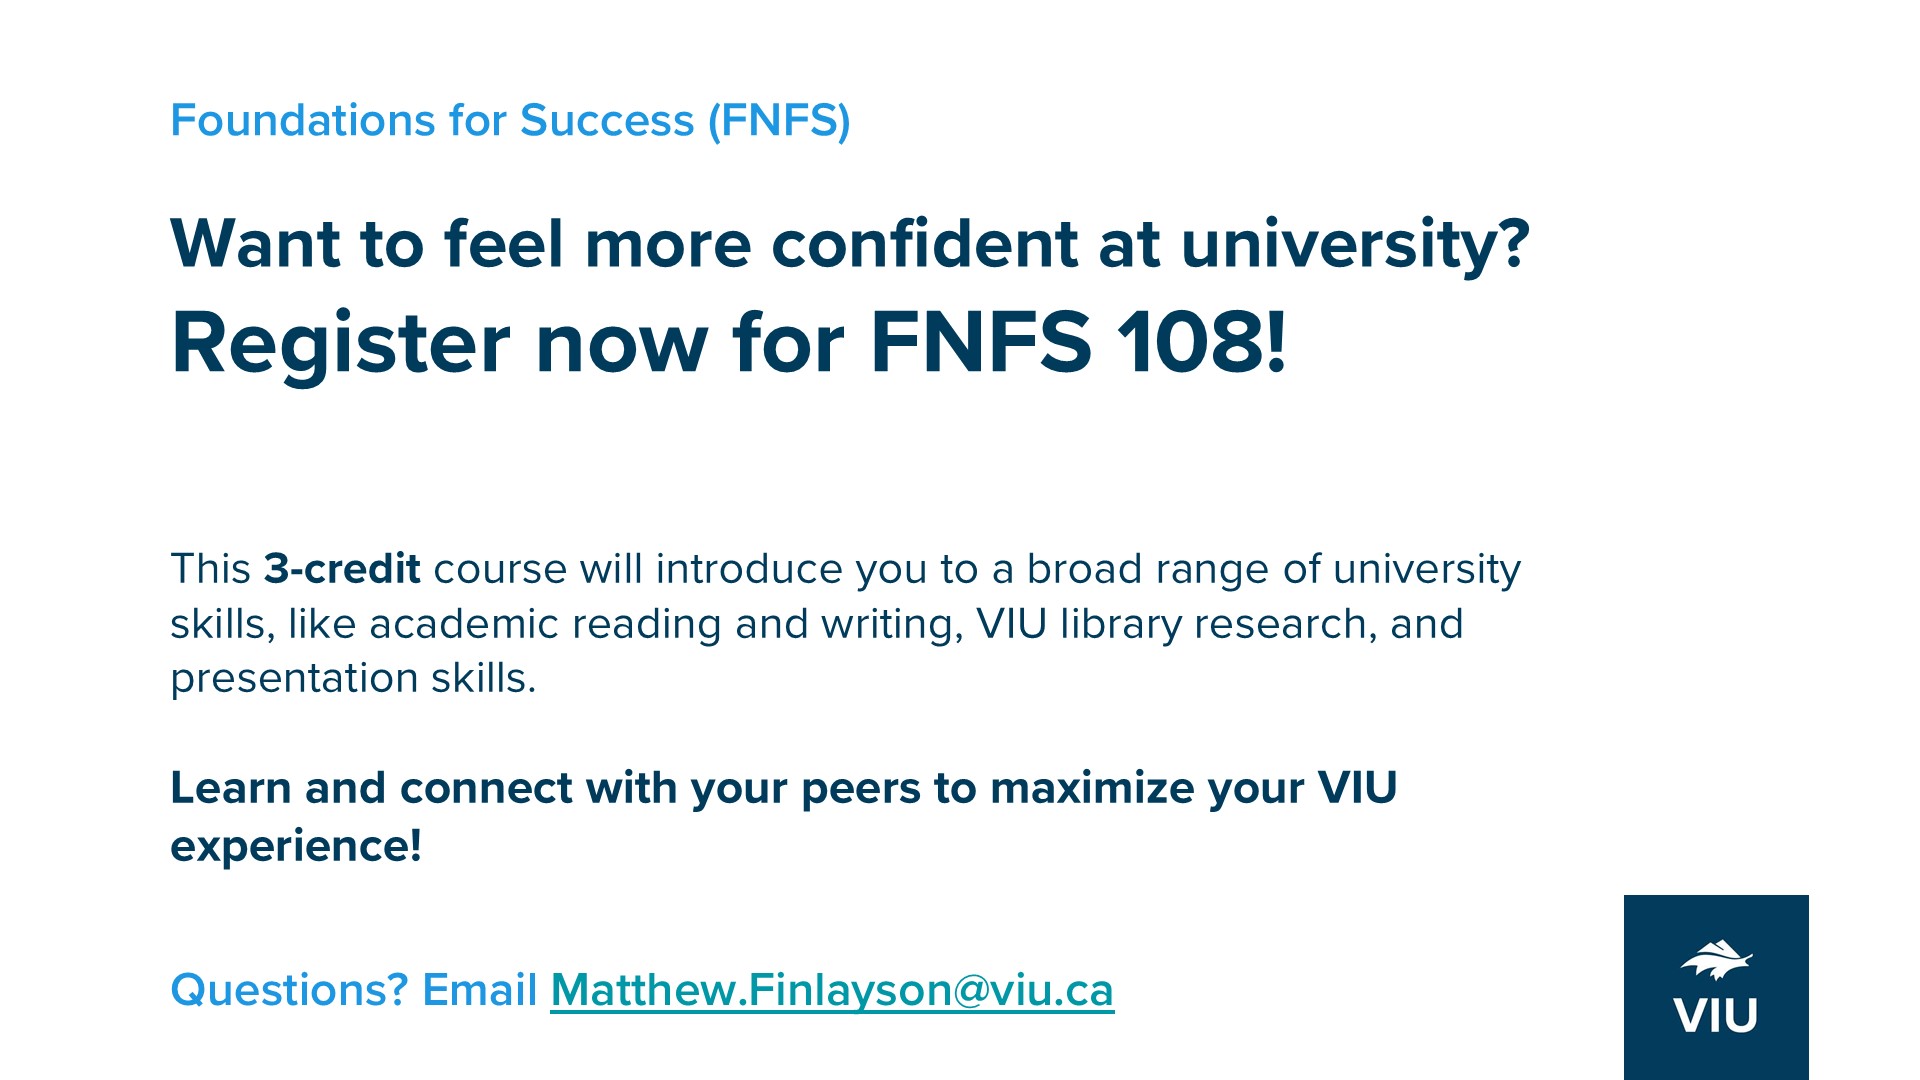Click the phrase academic reading and writing
This screenshot has height=1080, width=1920.
pyautogui.click(x=665, y=624)
